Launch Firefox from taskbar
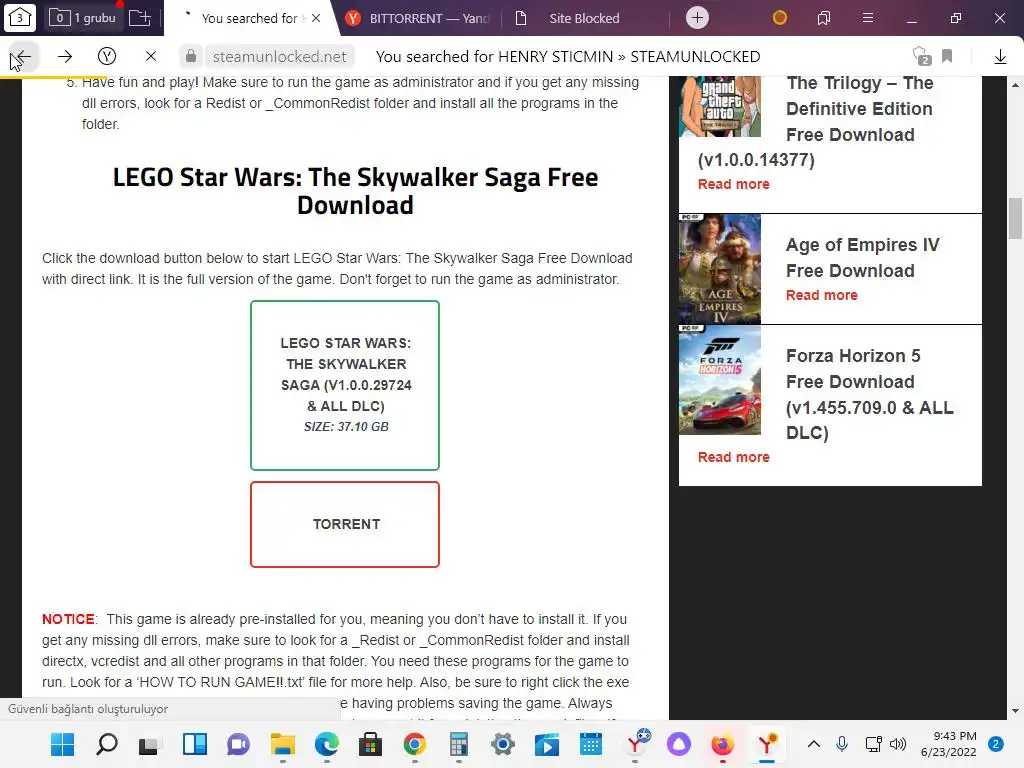Image resolution: width=1024 pixels, height=768 pixels. 722,744
